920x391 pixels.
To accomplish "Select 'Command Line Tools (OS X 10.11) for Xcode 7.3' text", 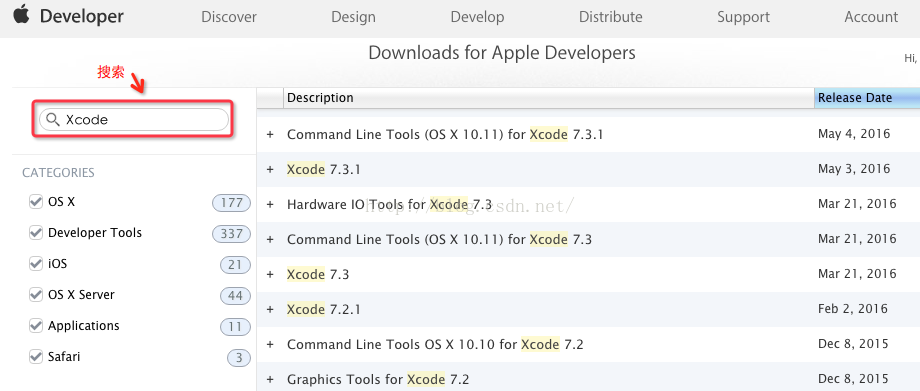I will click(x=439, y=240).
